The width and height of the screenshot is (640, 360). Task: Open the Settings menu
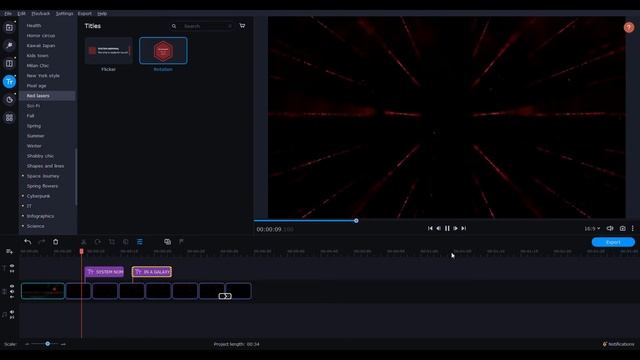64,13
